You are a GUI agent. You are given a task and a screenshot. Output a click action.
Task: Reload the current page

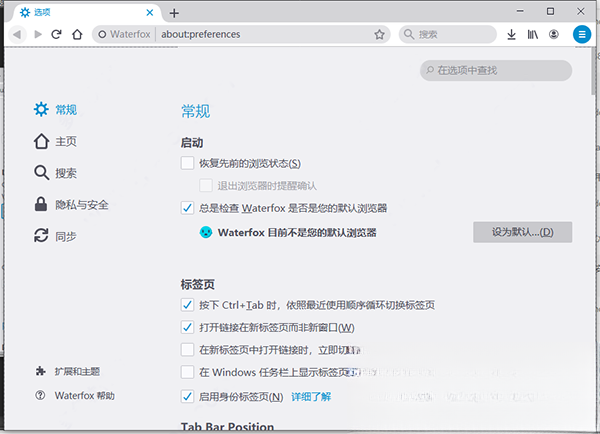(x=57, y=34)
